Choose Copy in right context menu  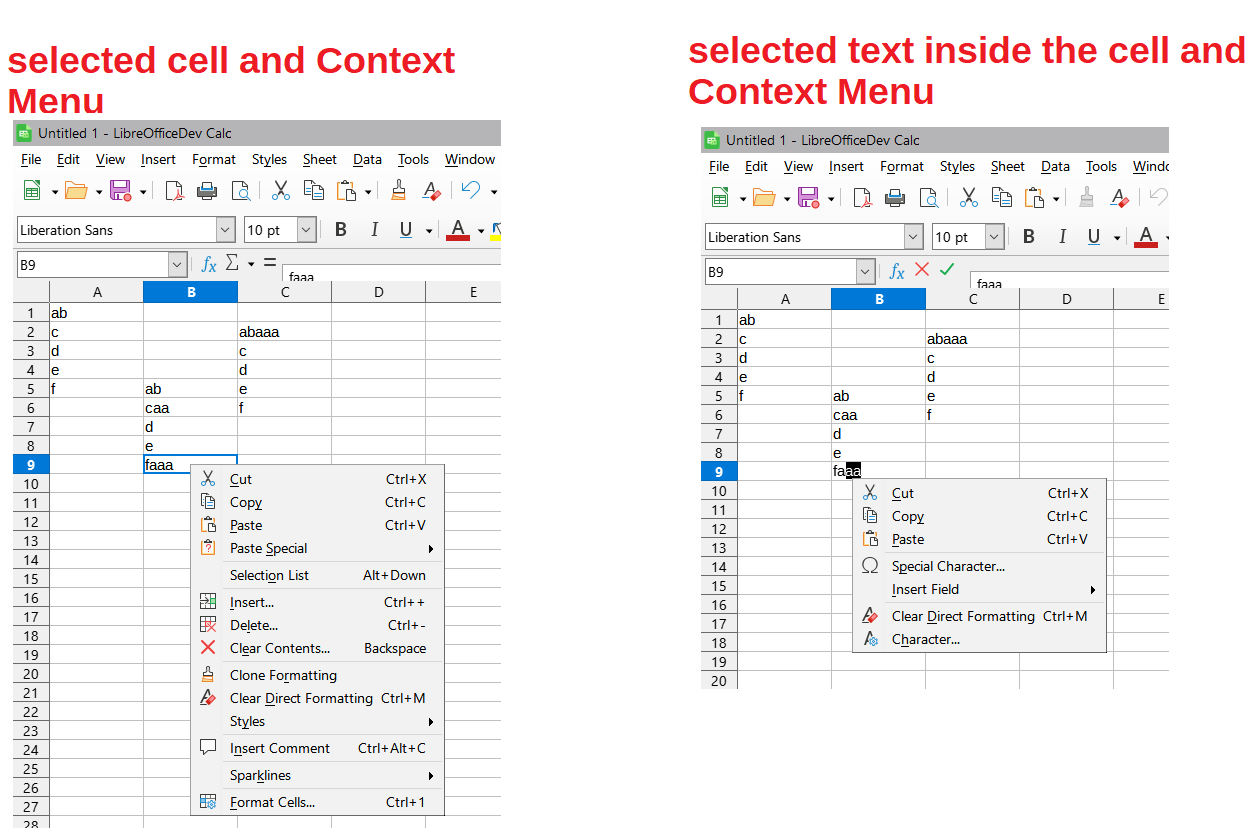[x=979, y=516]
